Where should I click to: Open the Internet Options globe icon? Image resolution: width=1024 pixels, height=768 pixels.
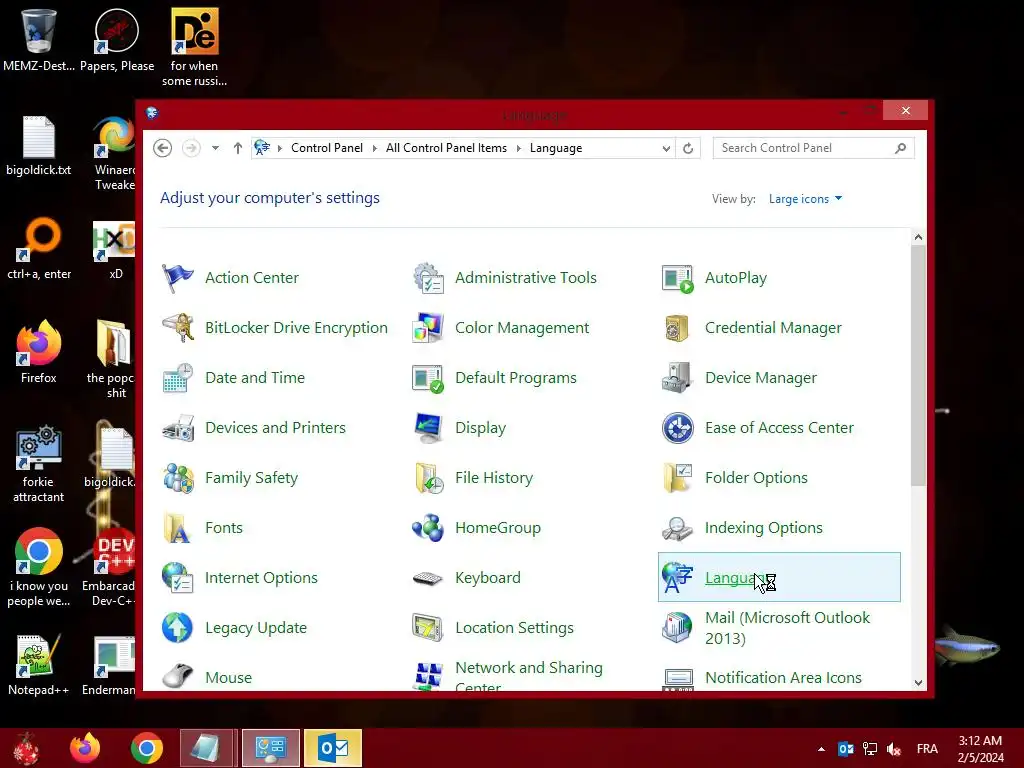(x=178, y=578)
